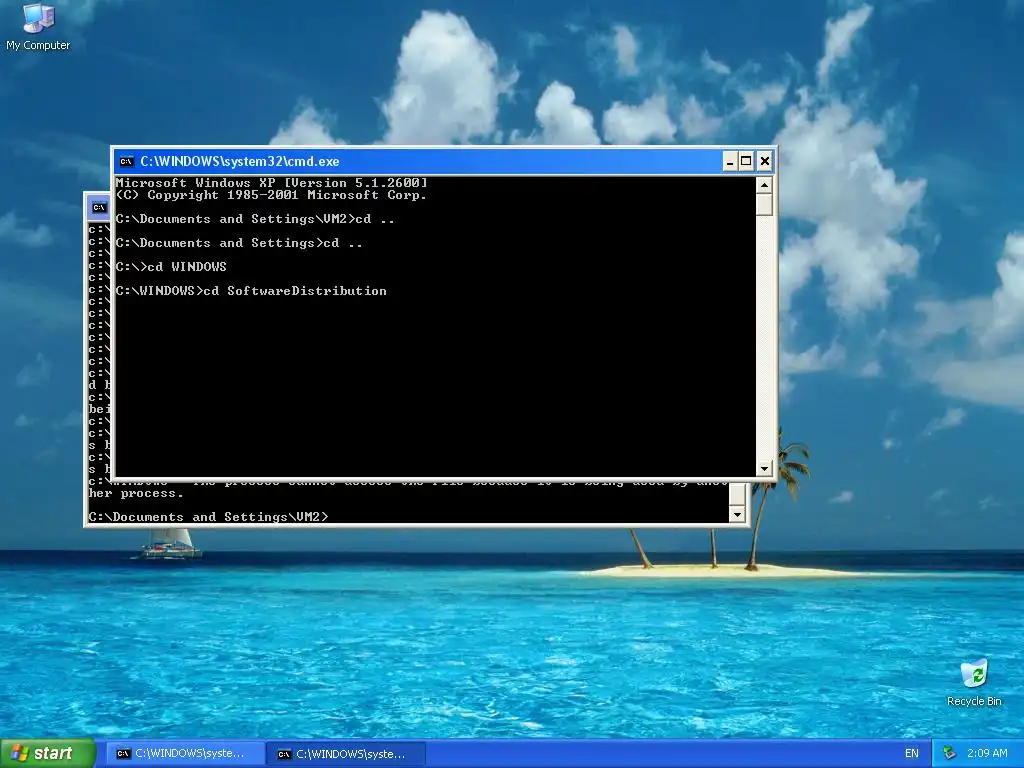1024x768 pixels.
Task: Switch to the second cmd.exe taskbar button
Action: tap(347, 754)
